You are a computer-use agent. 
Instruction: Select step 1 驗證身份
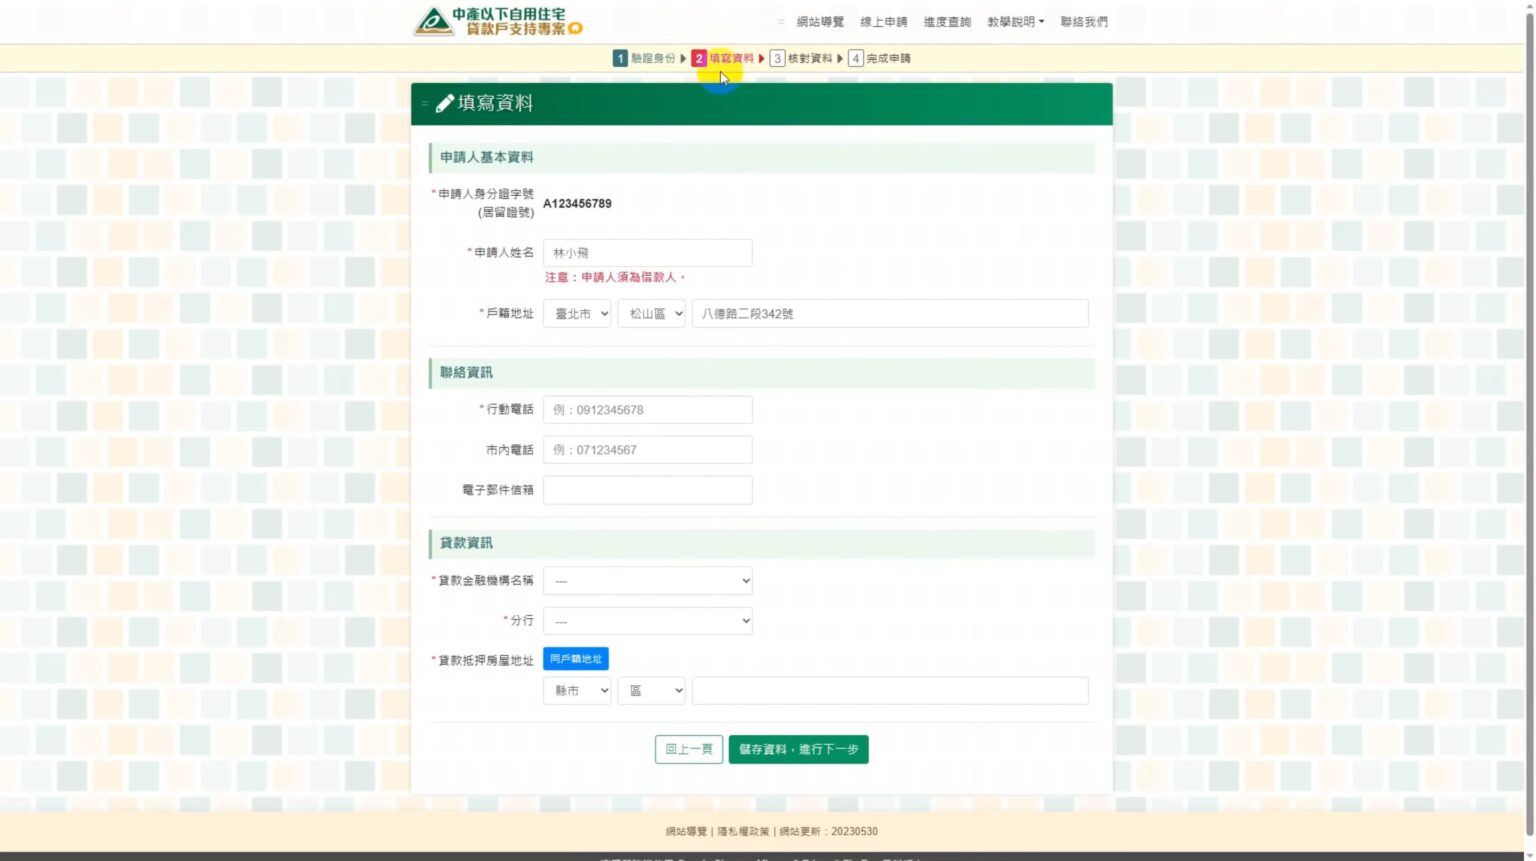(x=645, y=58)
